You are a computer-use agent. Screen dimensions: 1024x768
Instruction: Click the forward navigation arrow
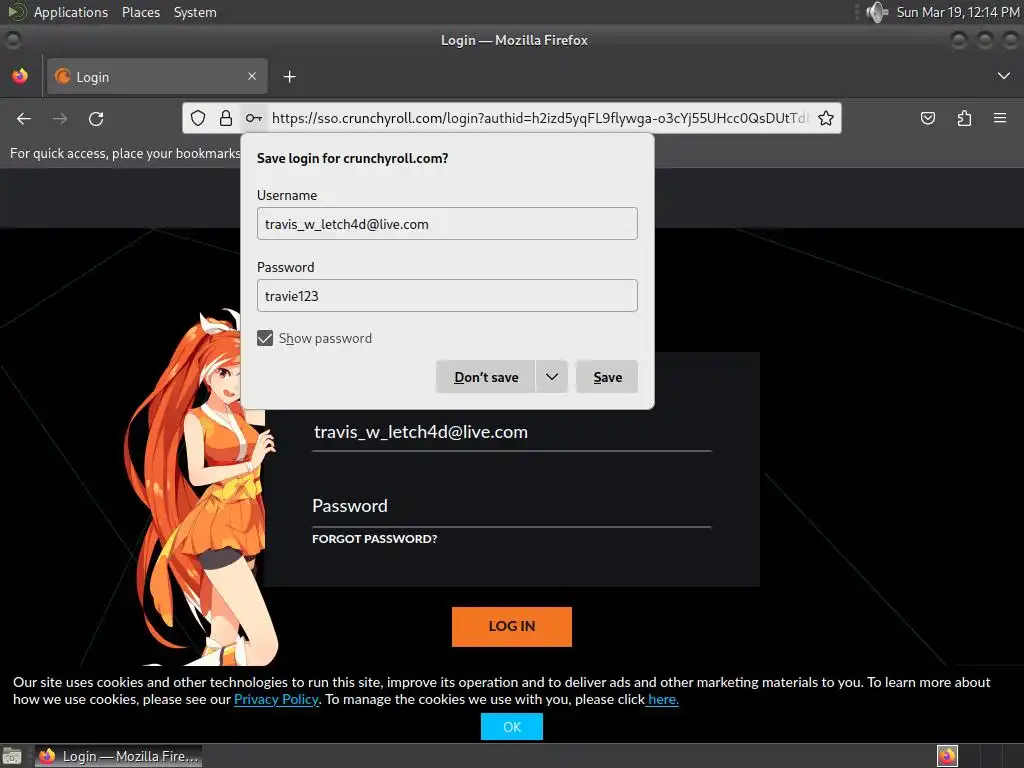coord(59,119)
